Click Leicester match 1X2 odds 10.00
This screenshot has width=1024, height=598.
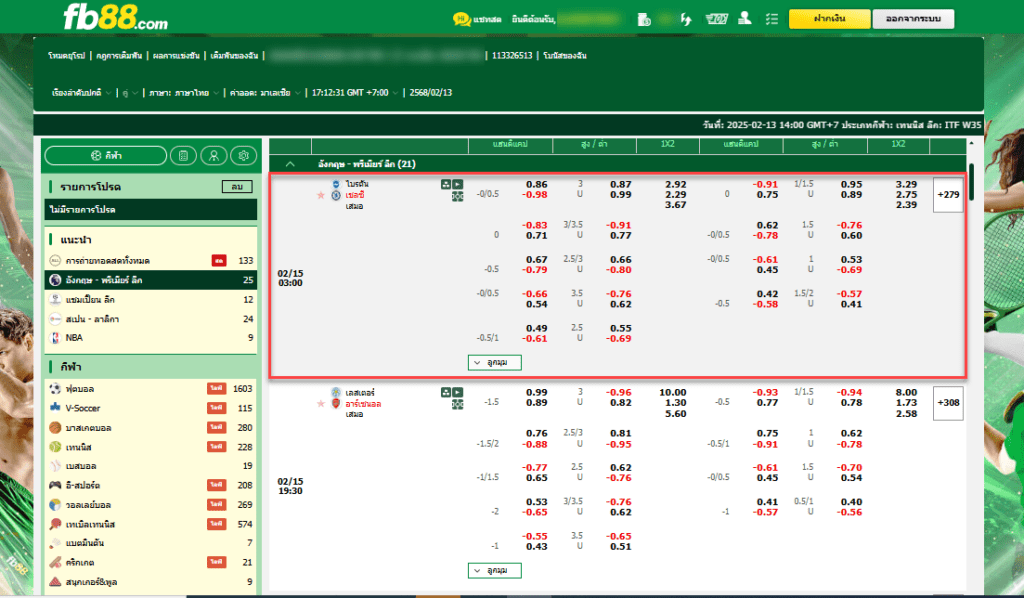pyautogui.click(x=673, y=392)
